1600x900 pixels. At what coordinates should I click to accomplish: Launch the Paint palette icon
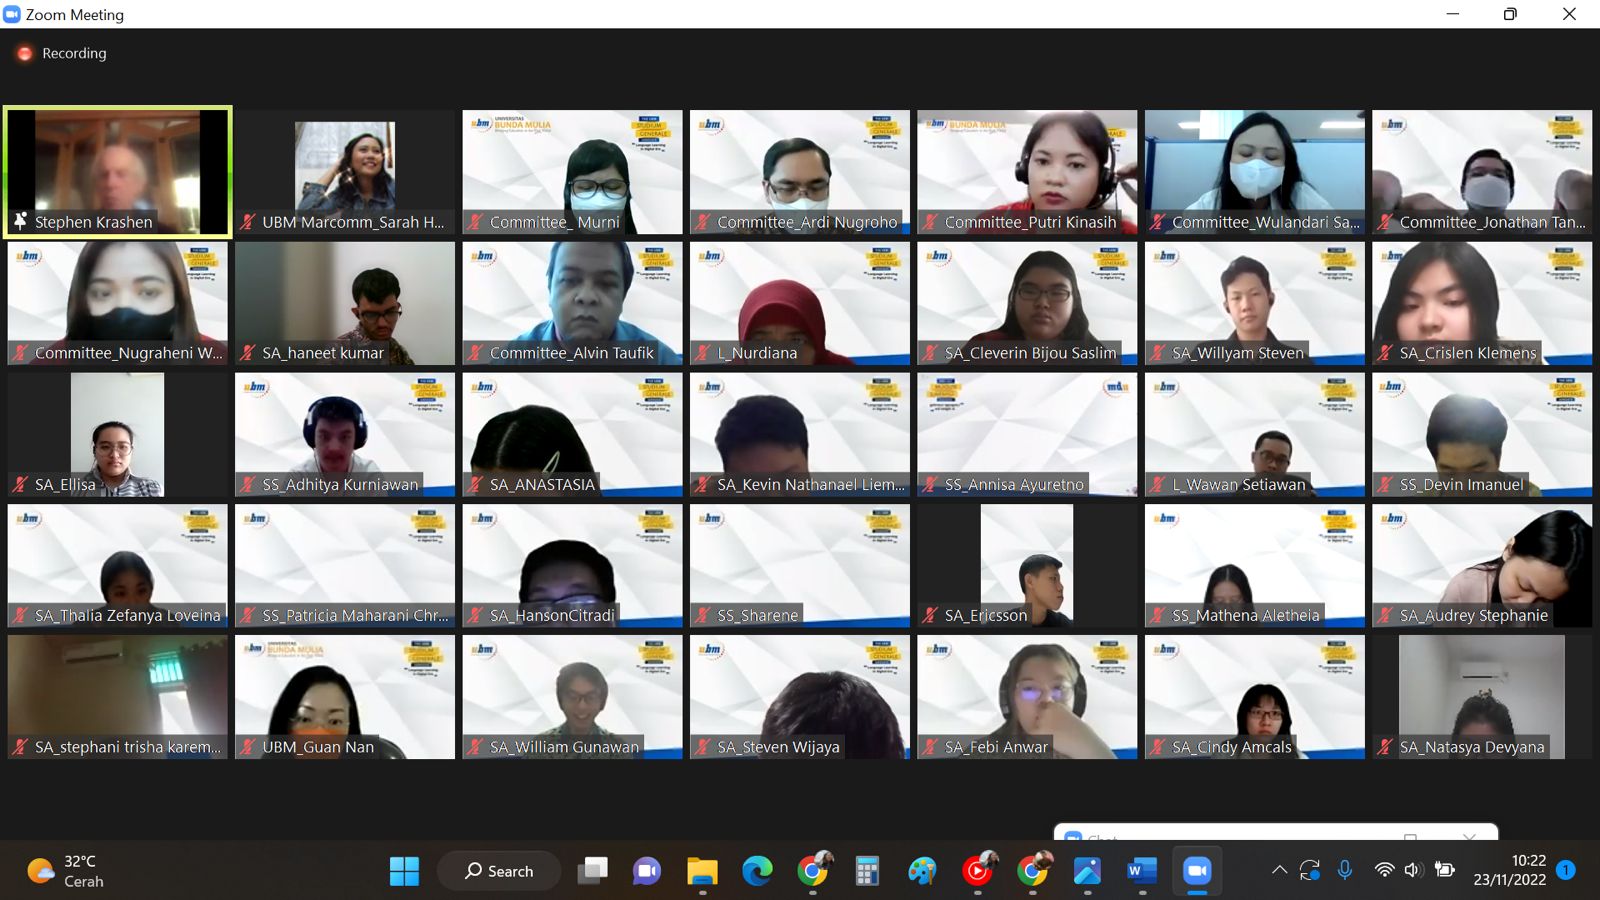pos(922,871)
